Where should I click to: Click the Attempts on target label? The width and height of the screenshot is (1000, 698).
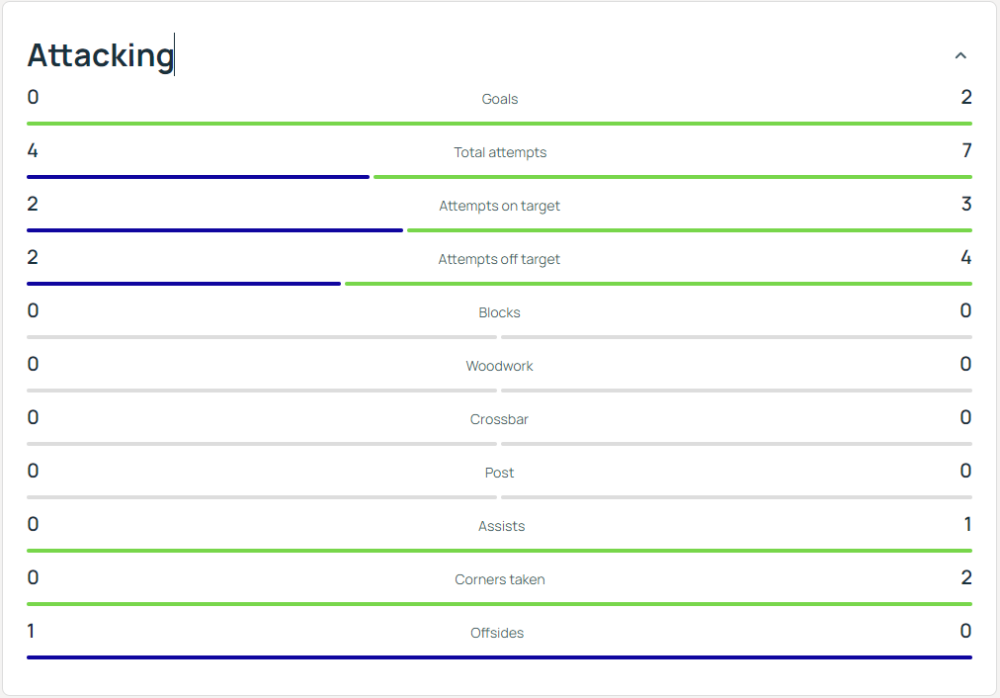click(499, 206)
